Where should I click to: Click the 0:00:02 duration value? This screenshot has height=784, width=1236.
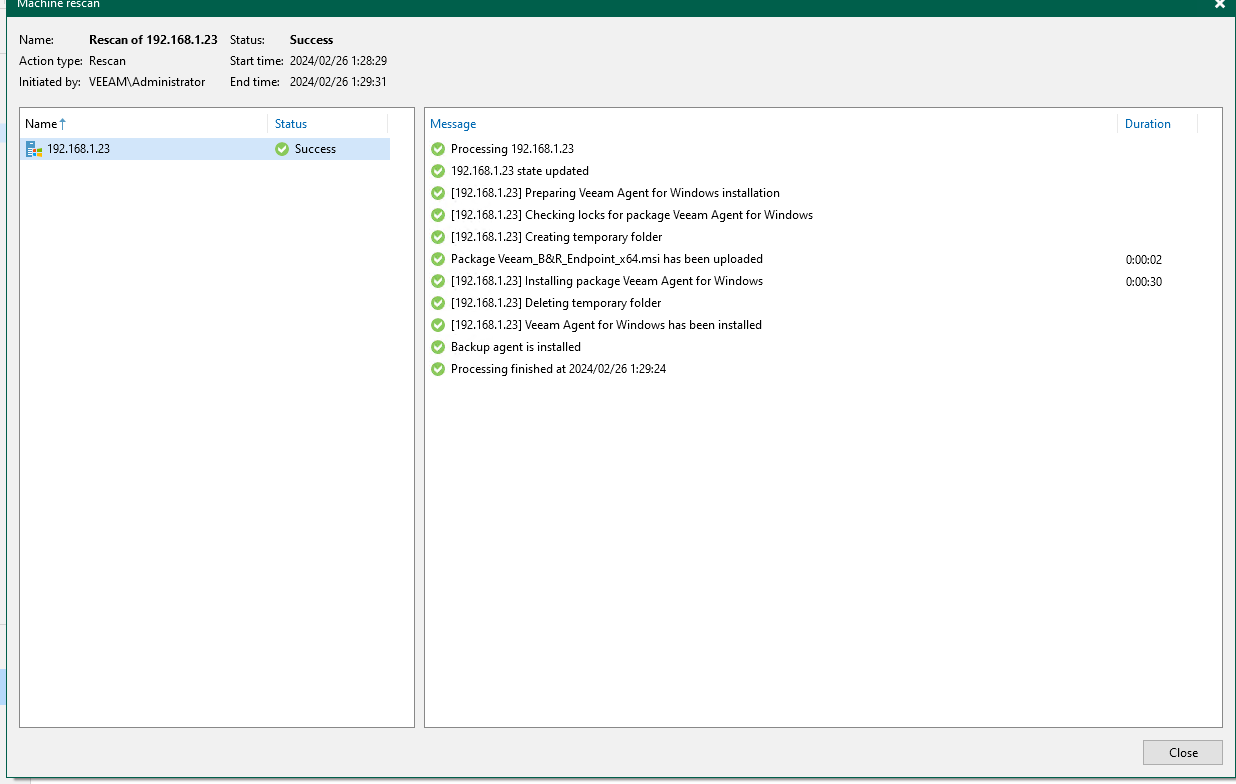click(x=1144, y=260)
